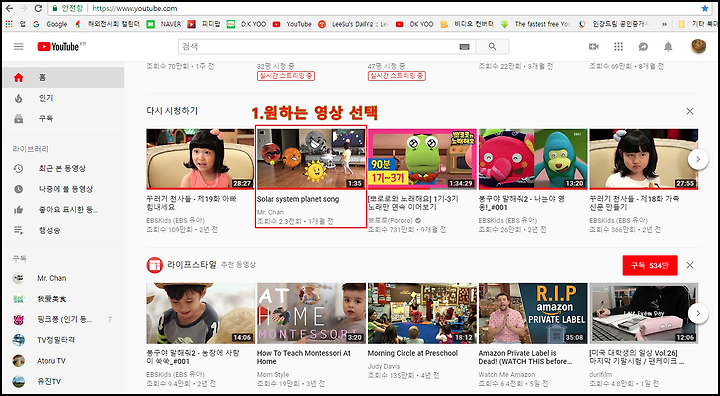This screenshot has width=720, height=396.
Task: Play Solar system planet song thumbnail
Action: tap(311, 159)
